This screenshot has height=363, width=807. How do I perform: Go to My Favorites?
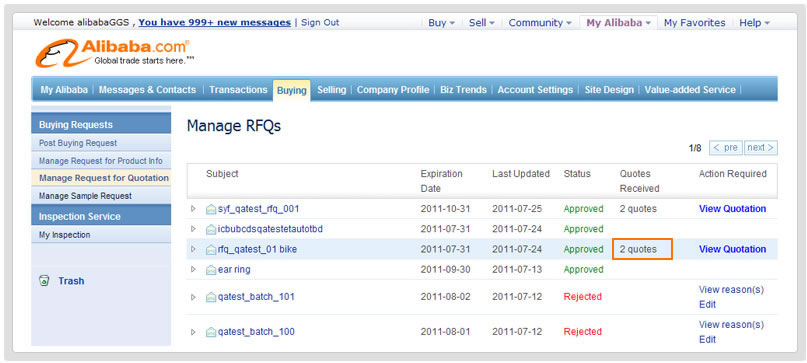coord(694,23)
